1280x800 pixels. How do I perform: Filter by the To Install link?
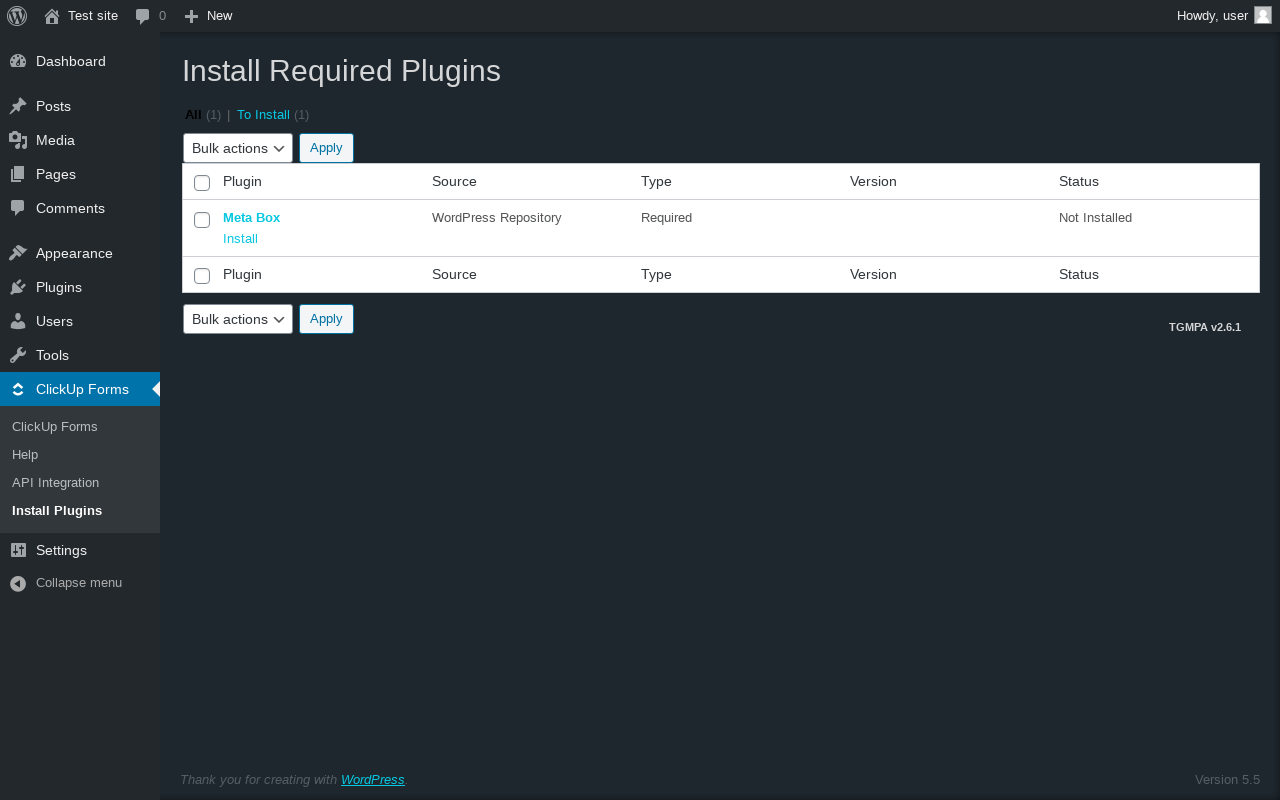click(x=263, y=115)
